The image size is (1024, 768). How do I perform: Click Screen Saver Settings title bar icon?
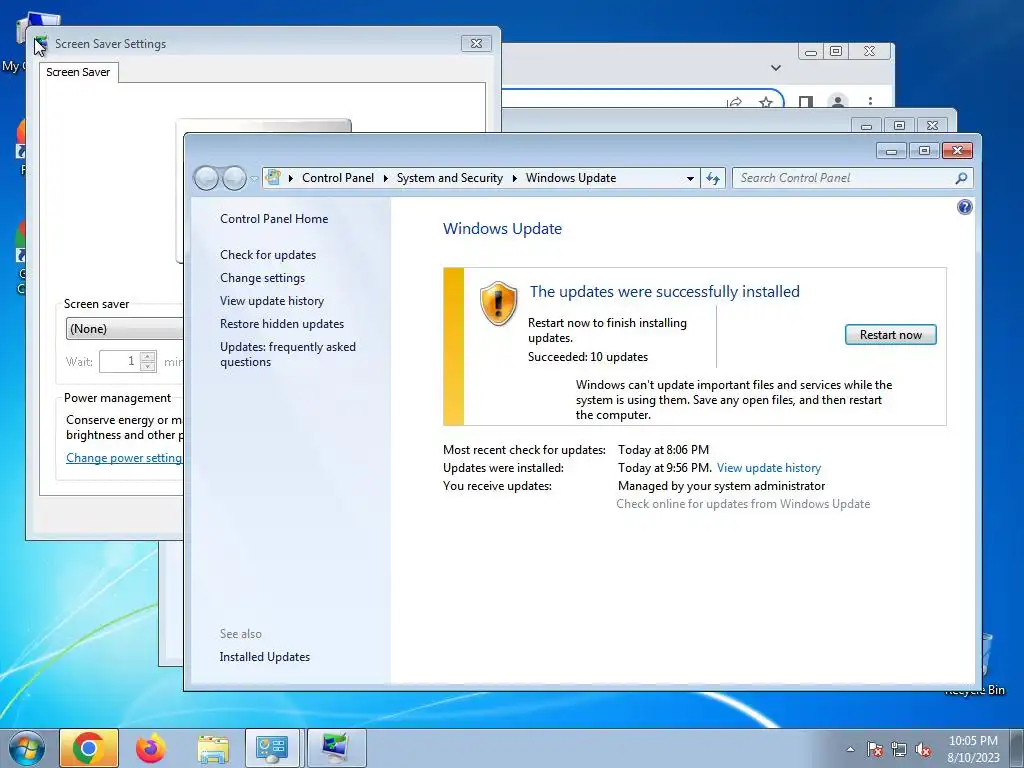point(41,44)
